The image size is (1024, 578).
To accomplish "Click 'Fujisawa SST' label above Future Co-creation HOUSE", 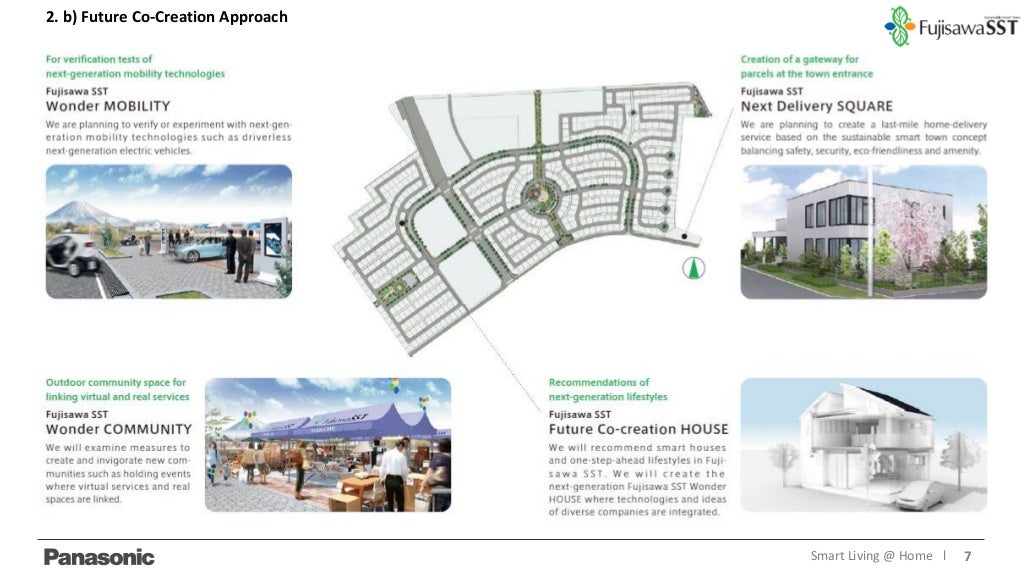I will click(579, 414).
